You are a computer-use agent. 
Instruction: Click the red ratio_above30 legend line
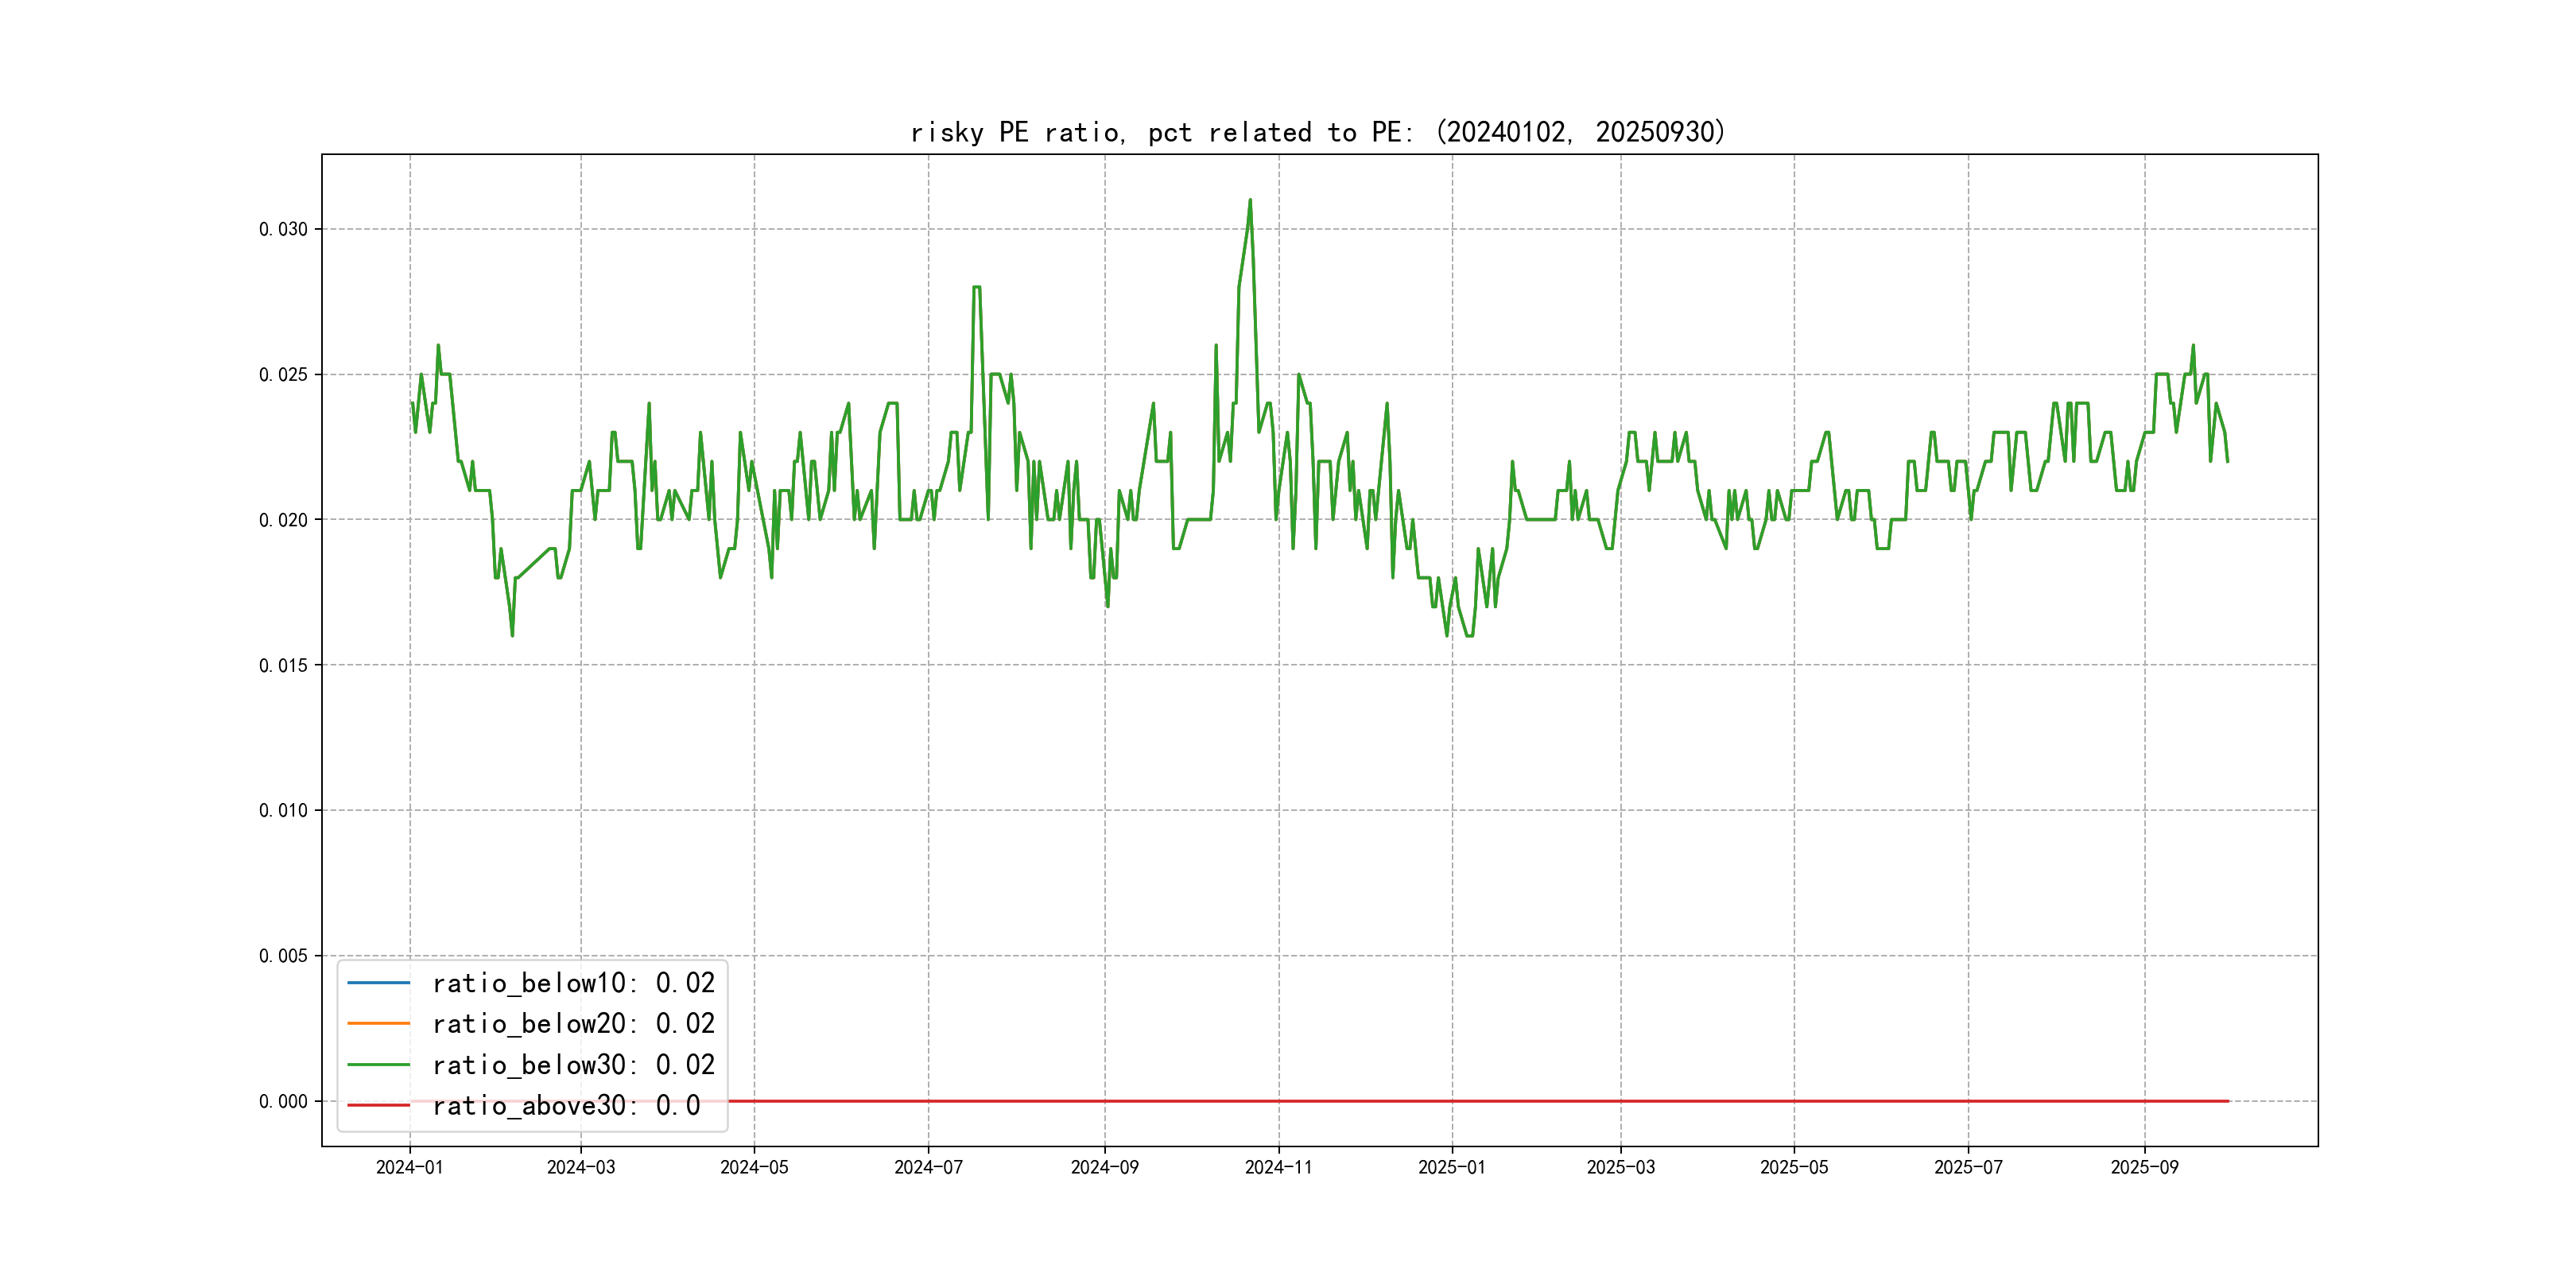click(x=378, y=1105)
